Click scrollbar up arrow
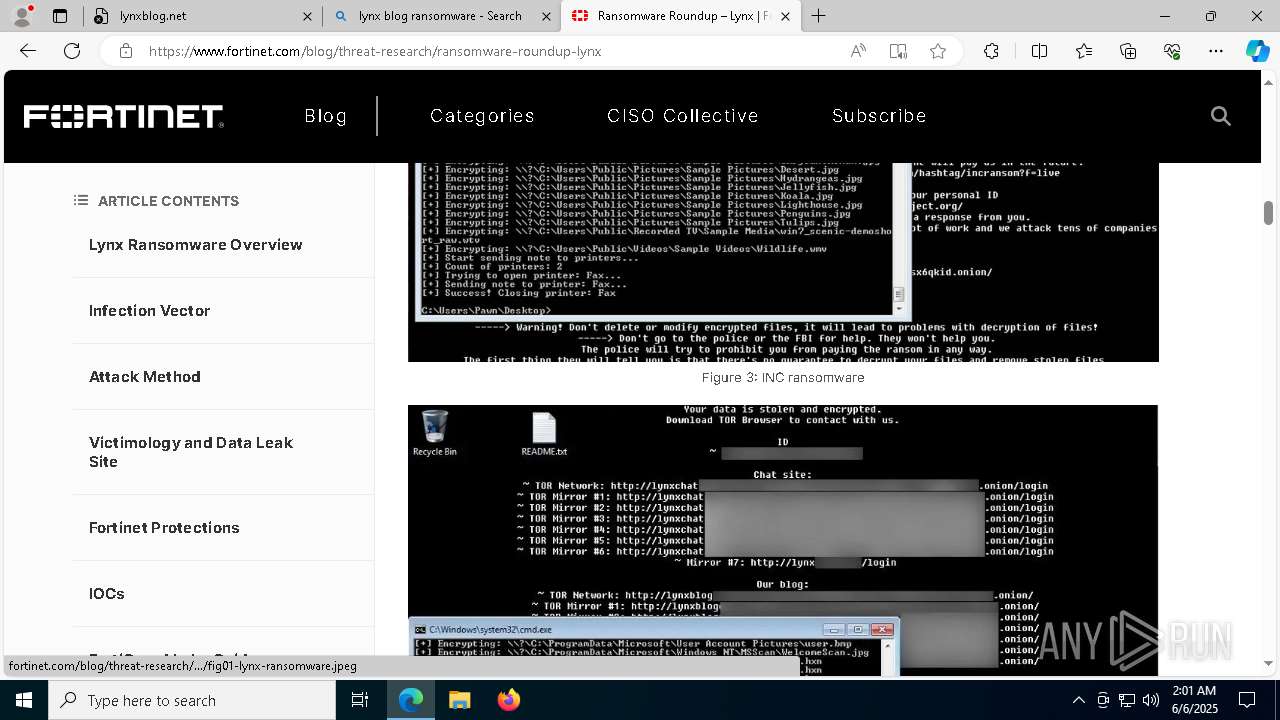The image size is (1280, 720). 1268,81
